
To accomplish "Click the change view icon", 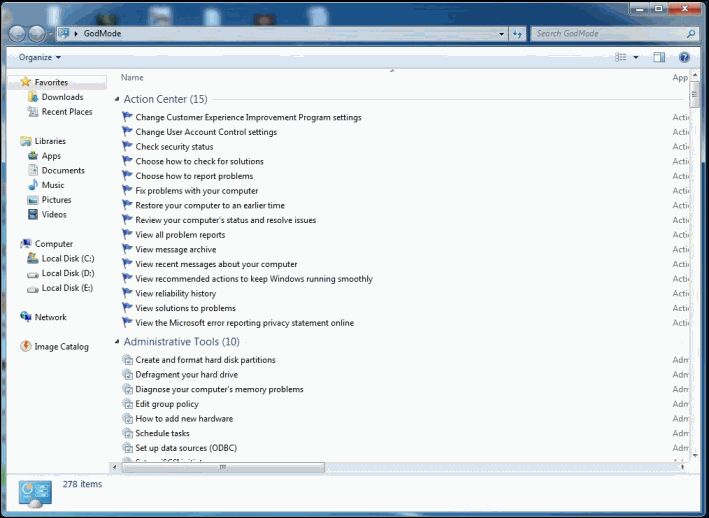I will (x=621, y=57).
